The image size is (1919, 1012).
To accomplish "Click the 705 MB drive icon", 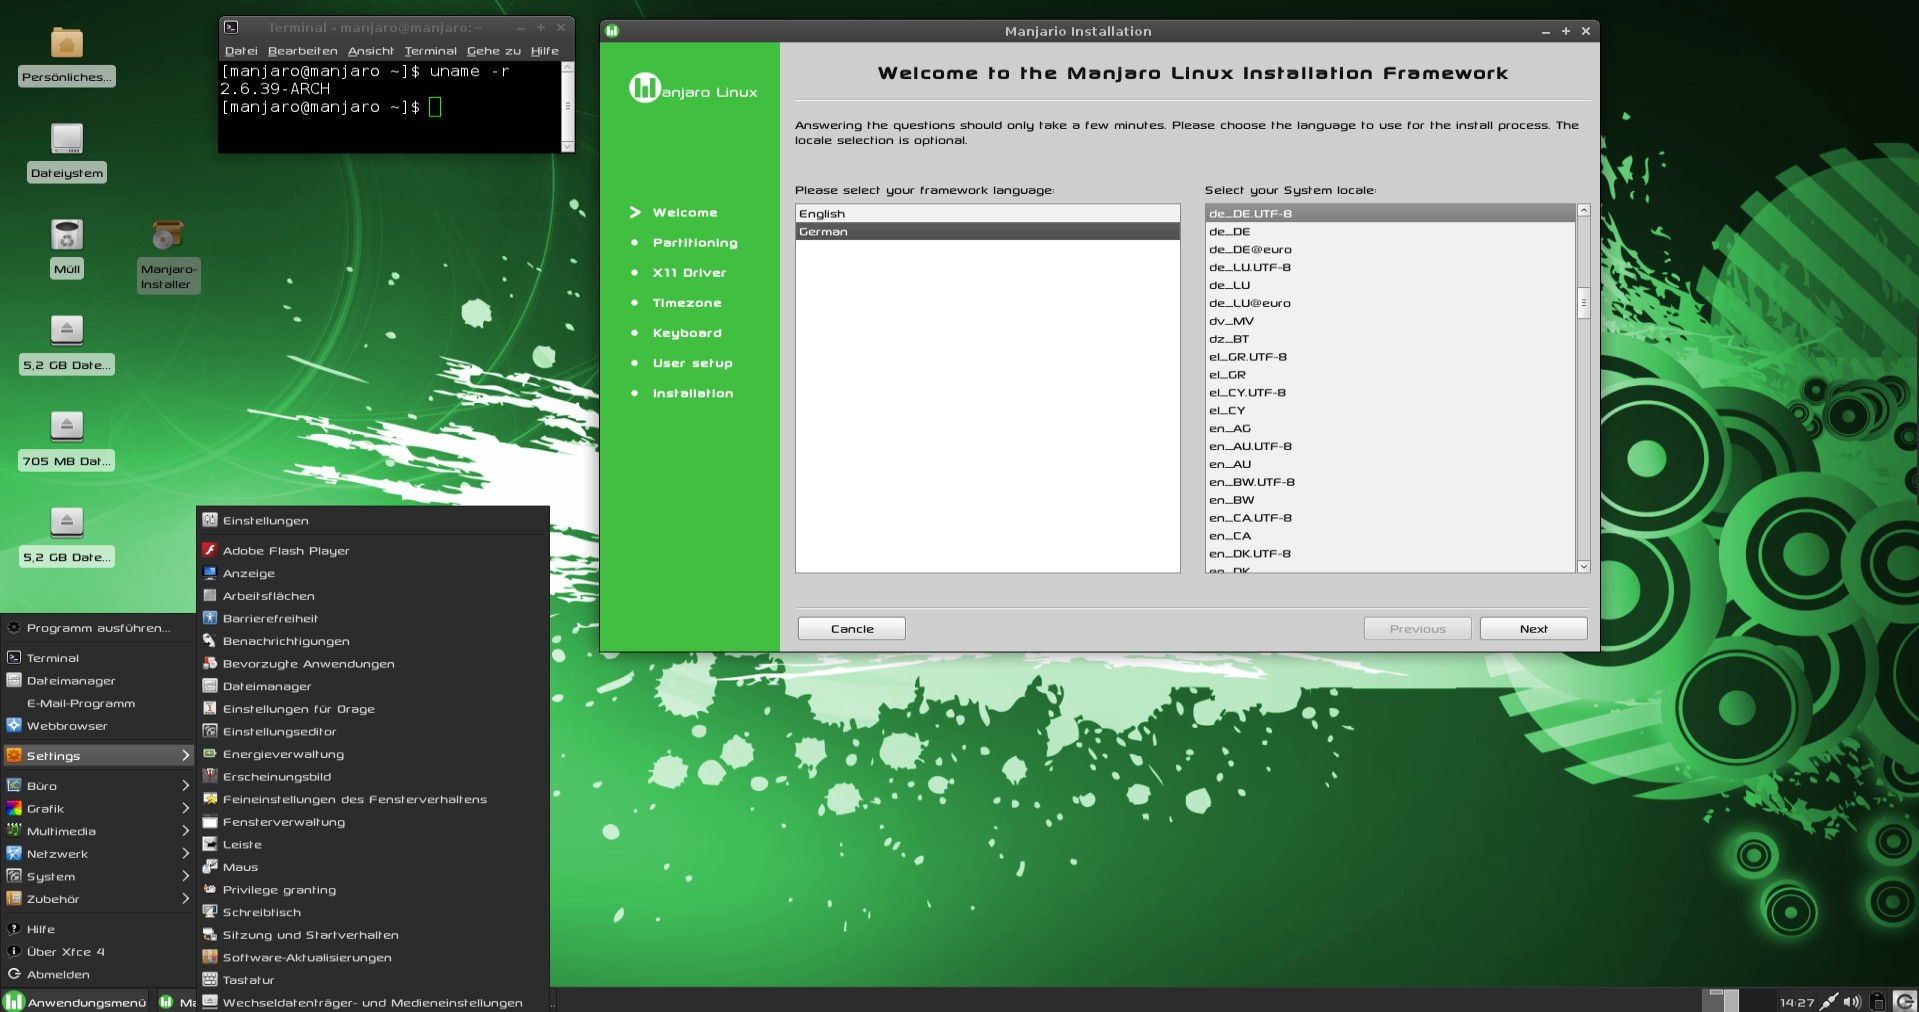I will tap(67, 427).
